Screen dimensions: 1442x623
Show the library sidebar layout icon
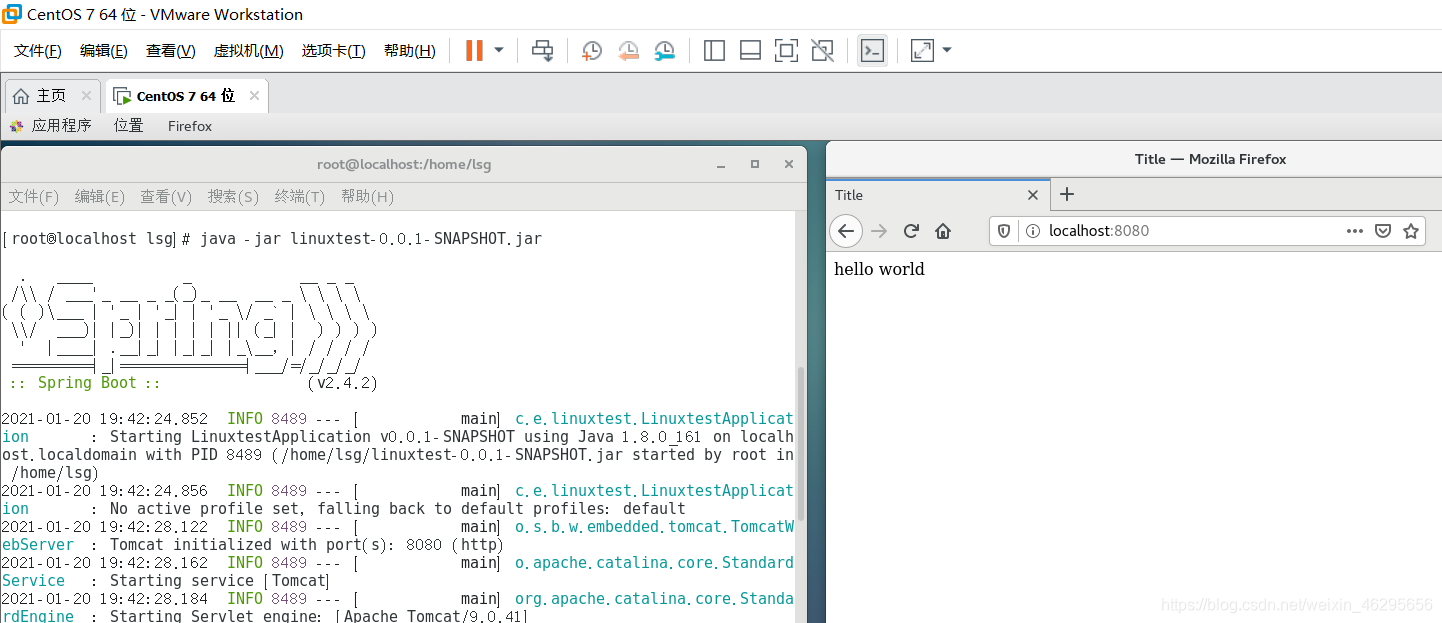714,50
